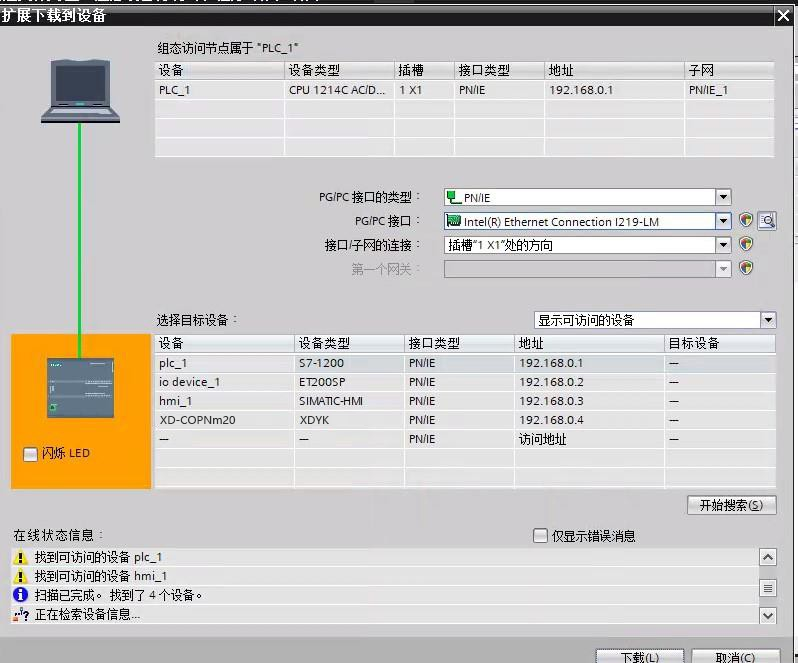Click the PLC device image in orange panel
Screen dimensions: 798x663
80,388
